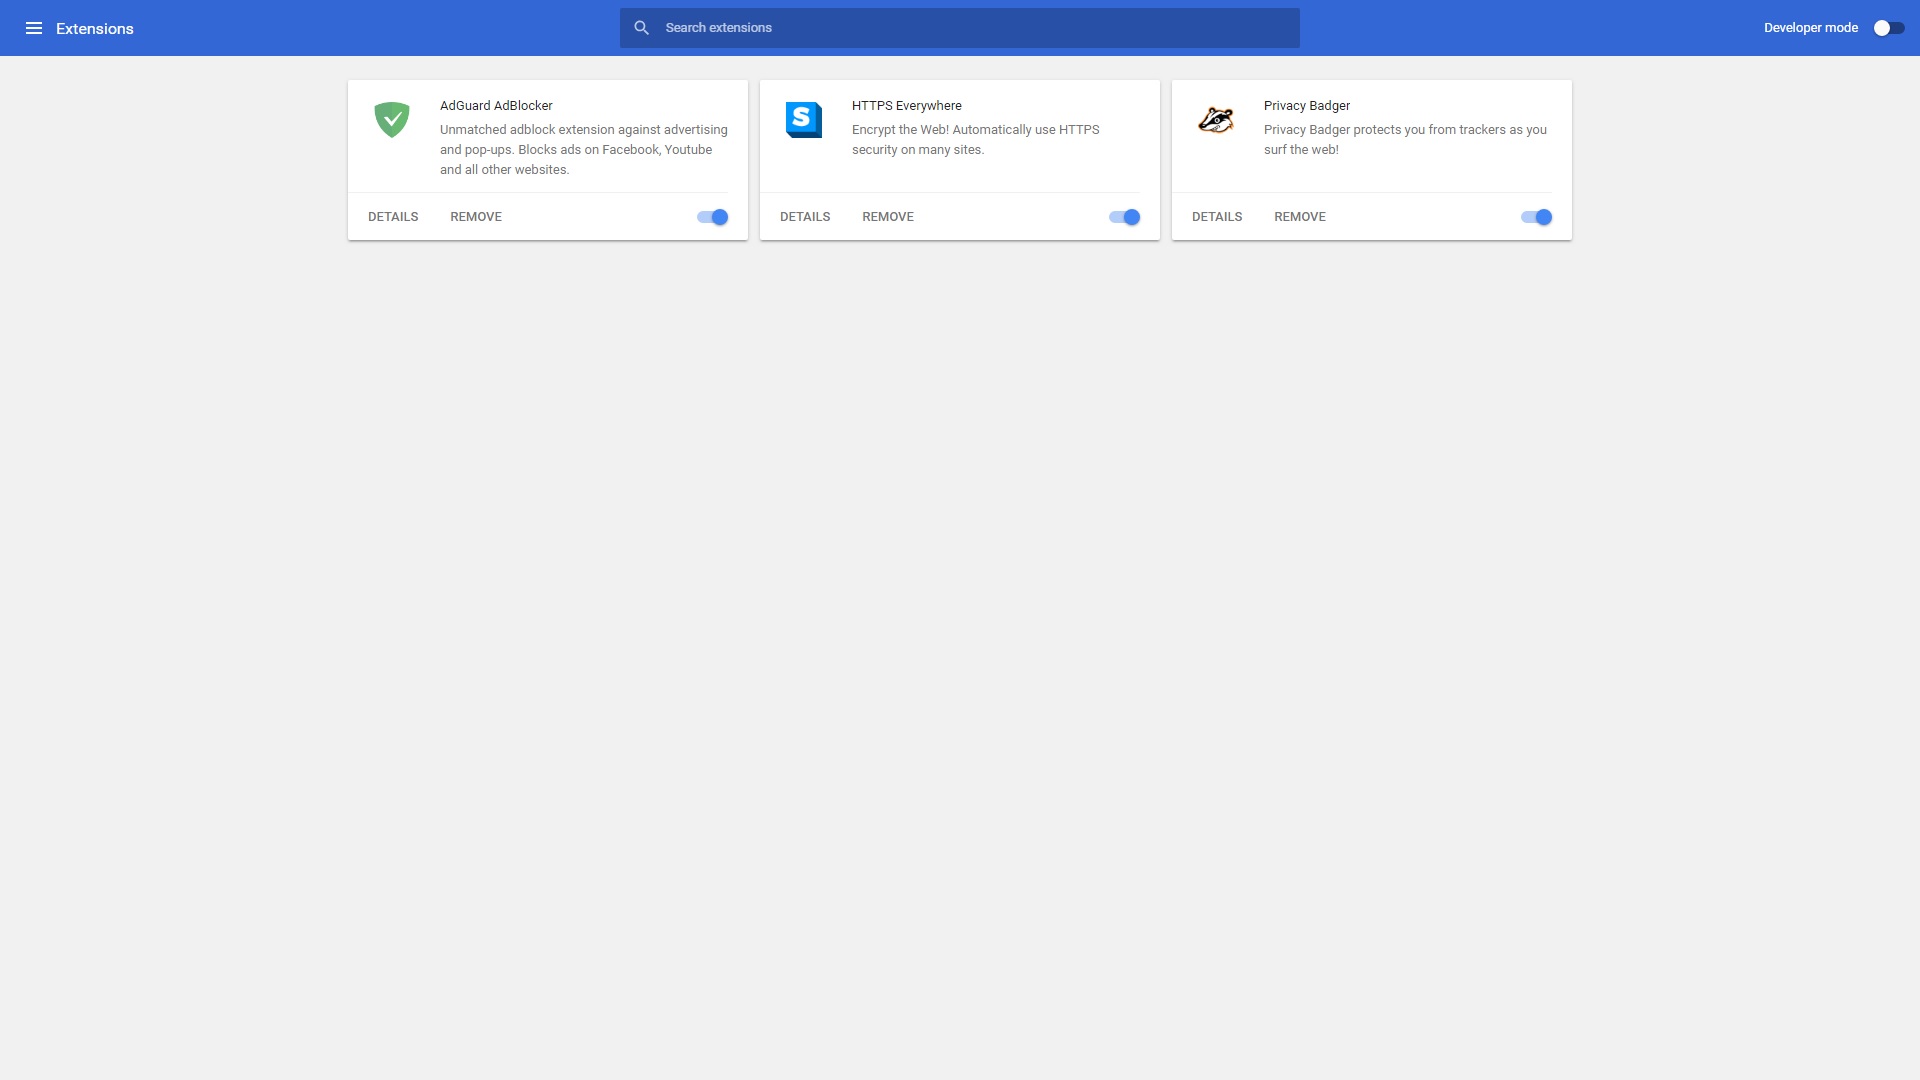Click the search magnifier icon
The width and height of the screenshot is (1920, 1080).
coord(642,28)
